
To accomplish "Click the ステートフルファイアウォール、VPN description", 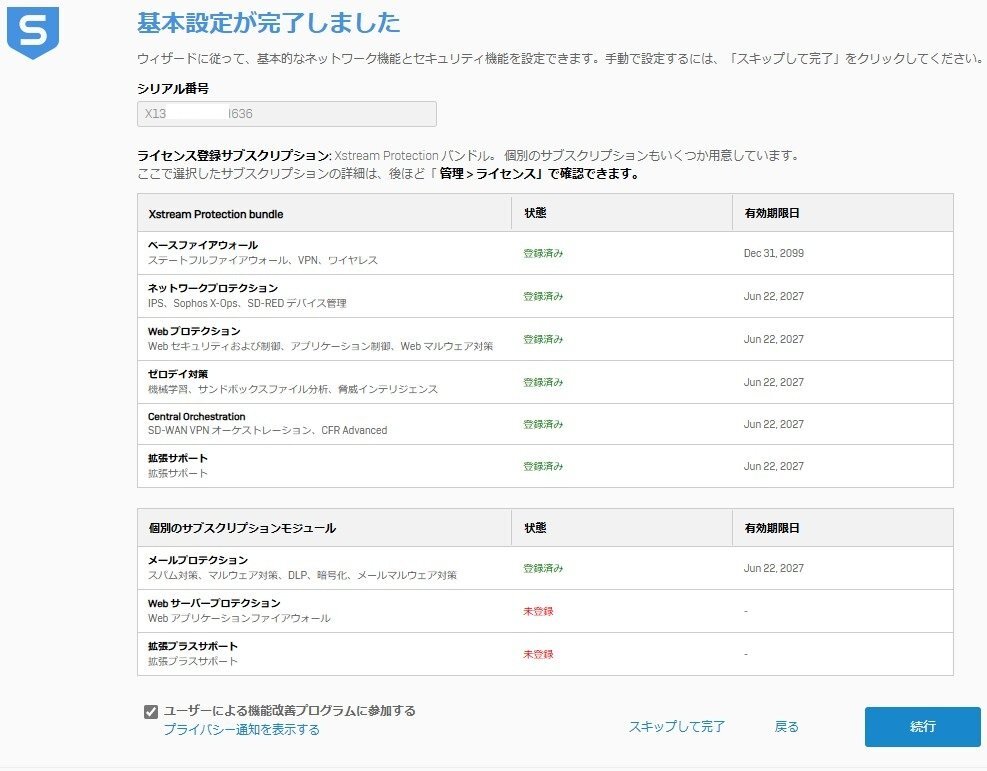I will (x=262, y=261).
